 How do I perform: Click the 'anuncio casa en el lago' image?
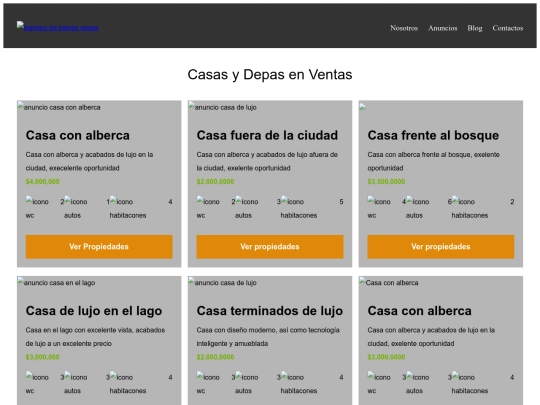(x=56, y=282)
